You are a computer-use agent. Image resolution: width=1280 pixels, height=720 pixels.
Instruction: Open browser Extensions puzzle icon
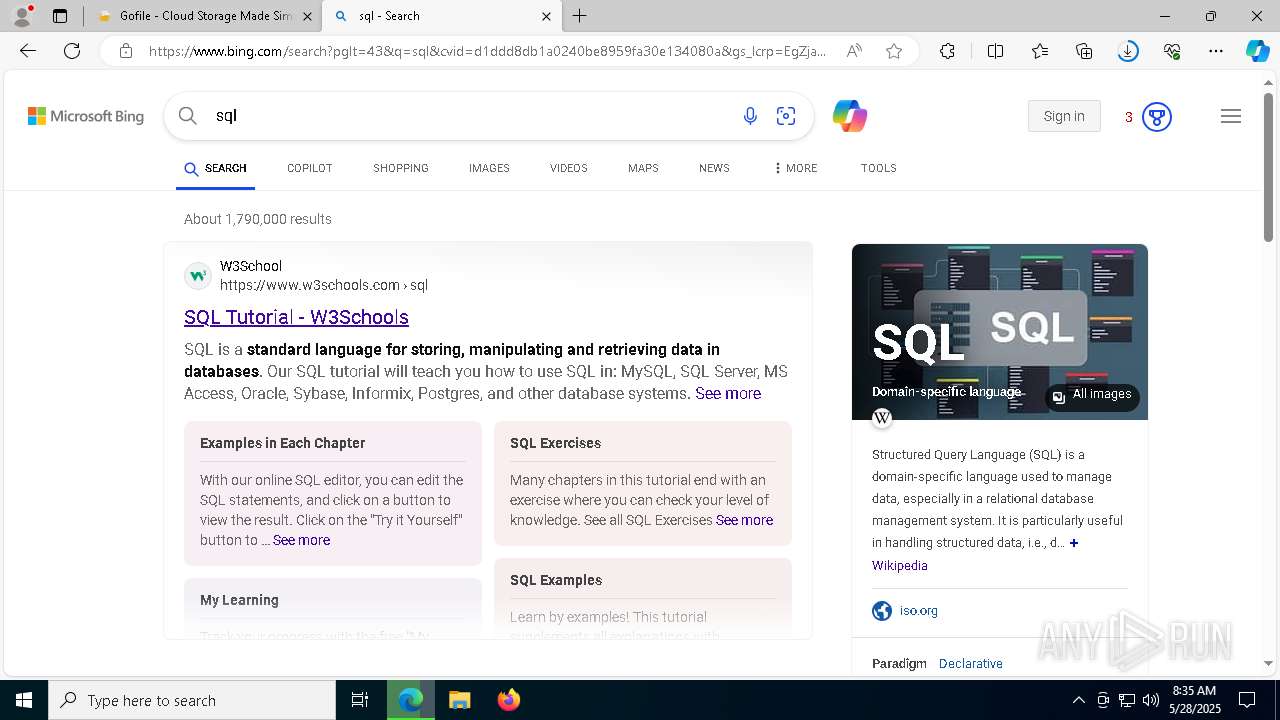click(947, 51)
